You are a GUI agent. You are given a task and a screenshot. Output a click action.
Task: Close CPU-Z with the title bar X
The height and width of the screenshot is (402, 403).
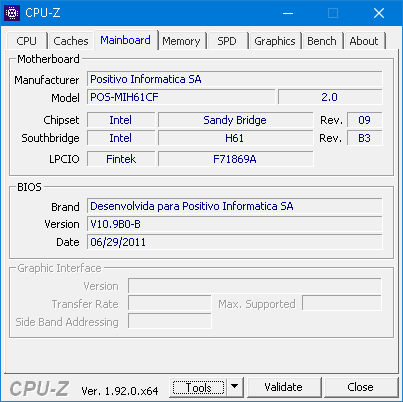(379, 13)
